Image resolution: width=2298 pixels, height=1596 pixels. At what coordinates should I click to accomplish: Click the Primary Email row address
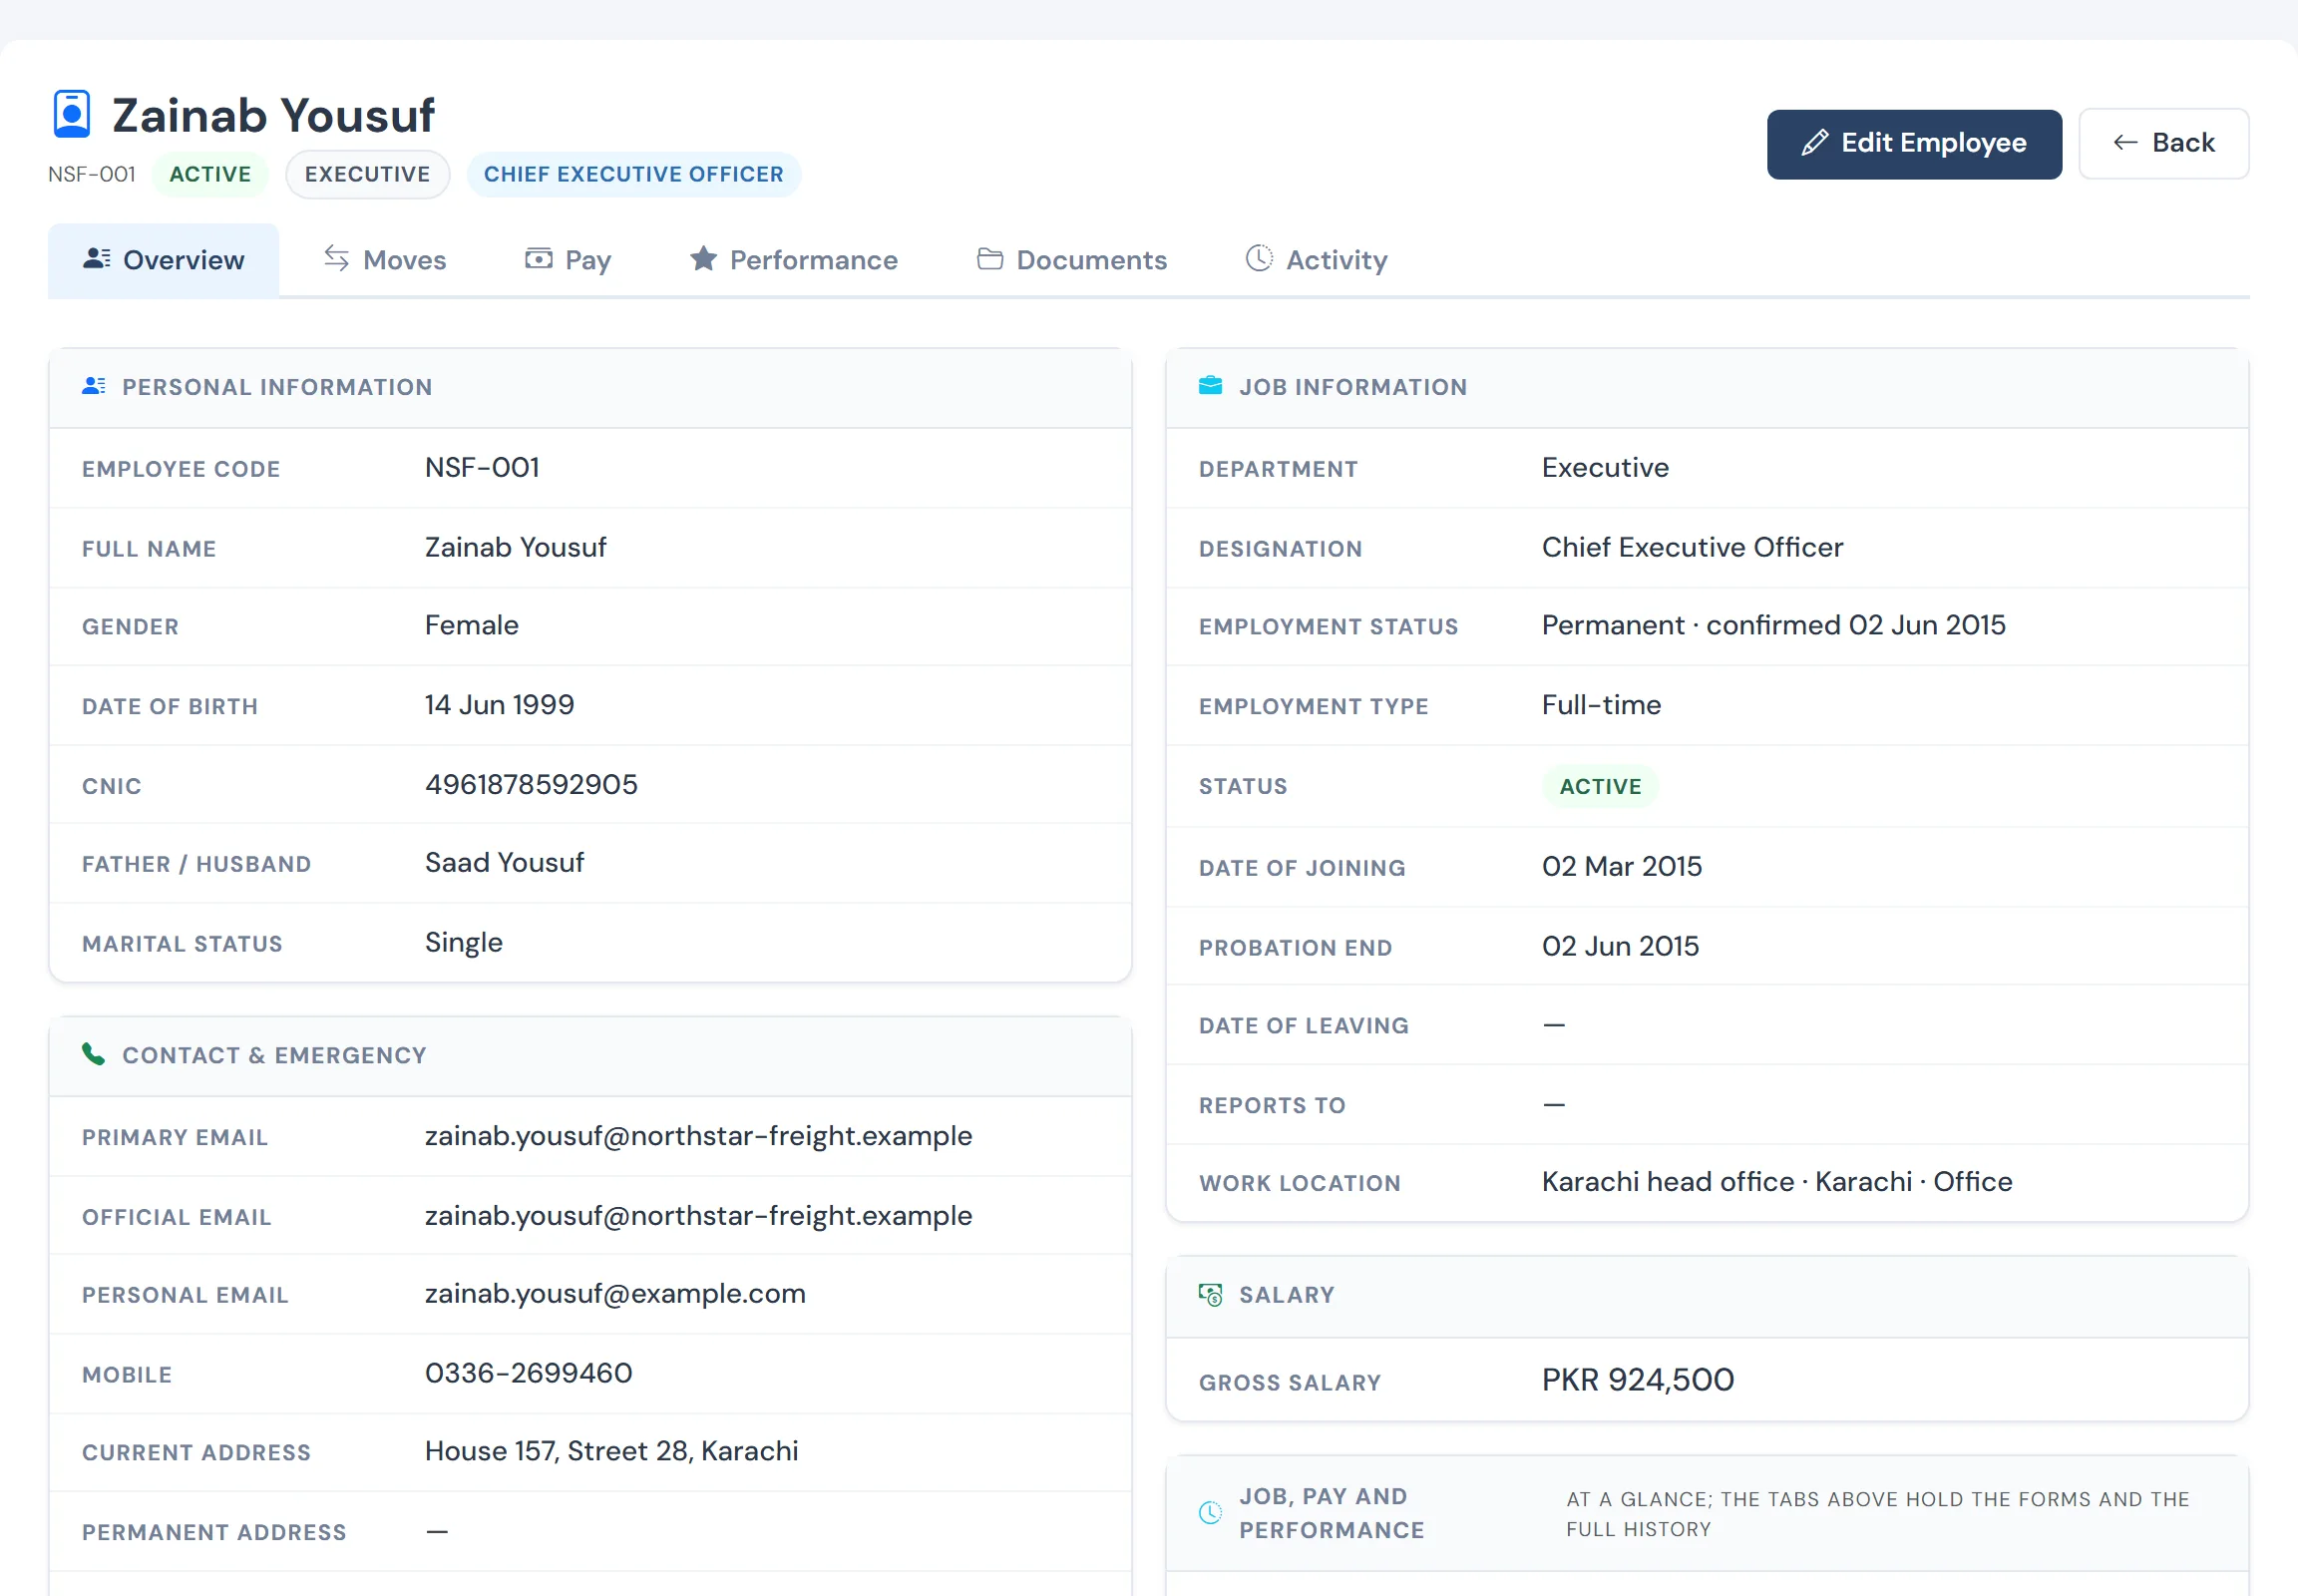click(699, 1136)
